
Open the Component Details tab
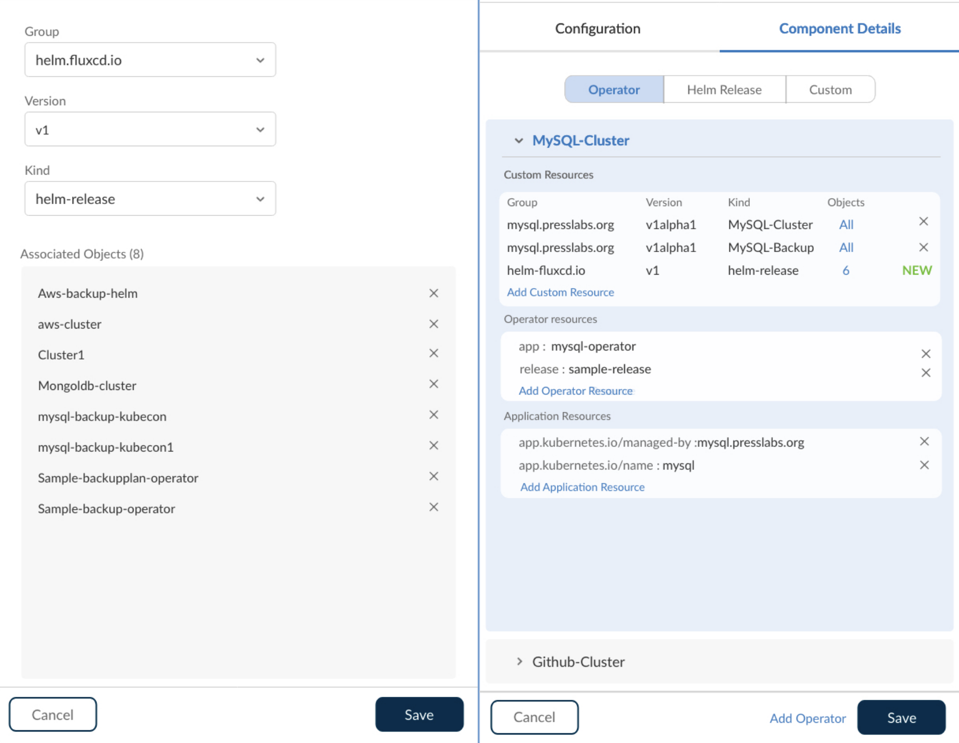(x=839, y=28)
